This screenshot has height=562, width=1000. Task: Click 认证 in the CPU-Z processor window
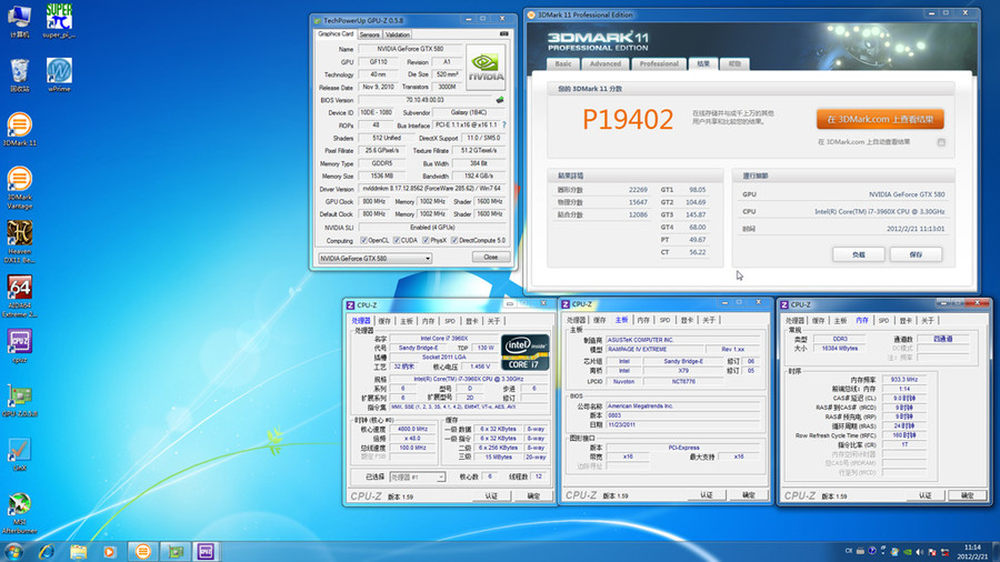point(491,496)
